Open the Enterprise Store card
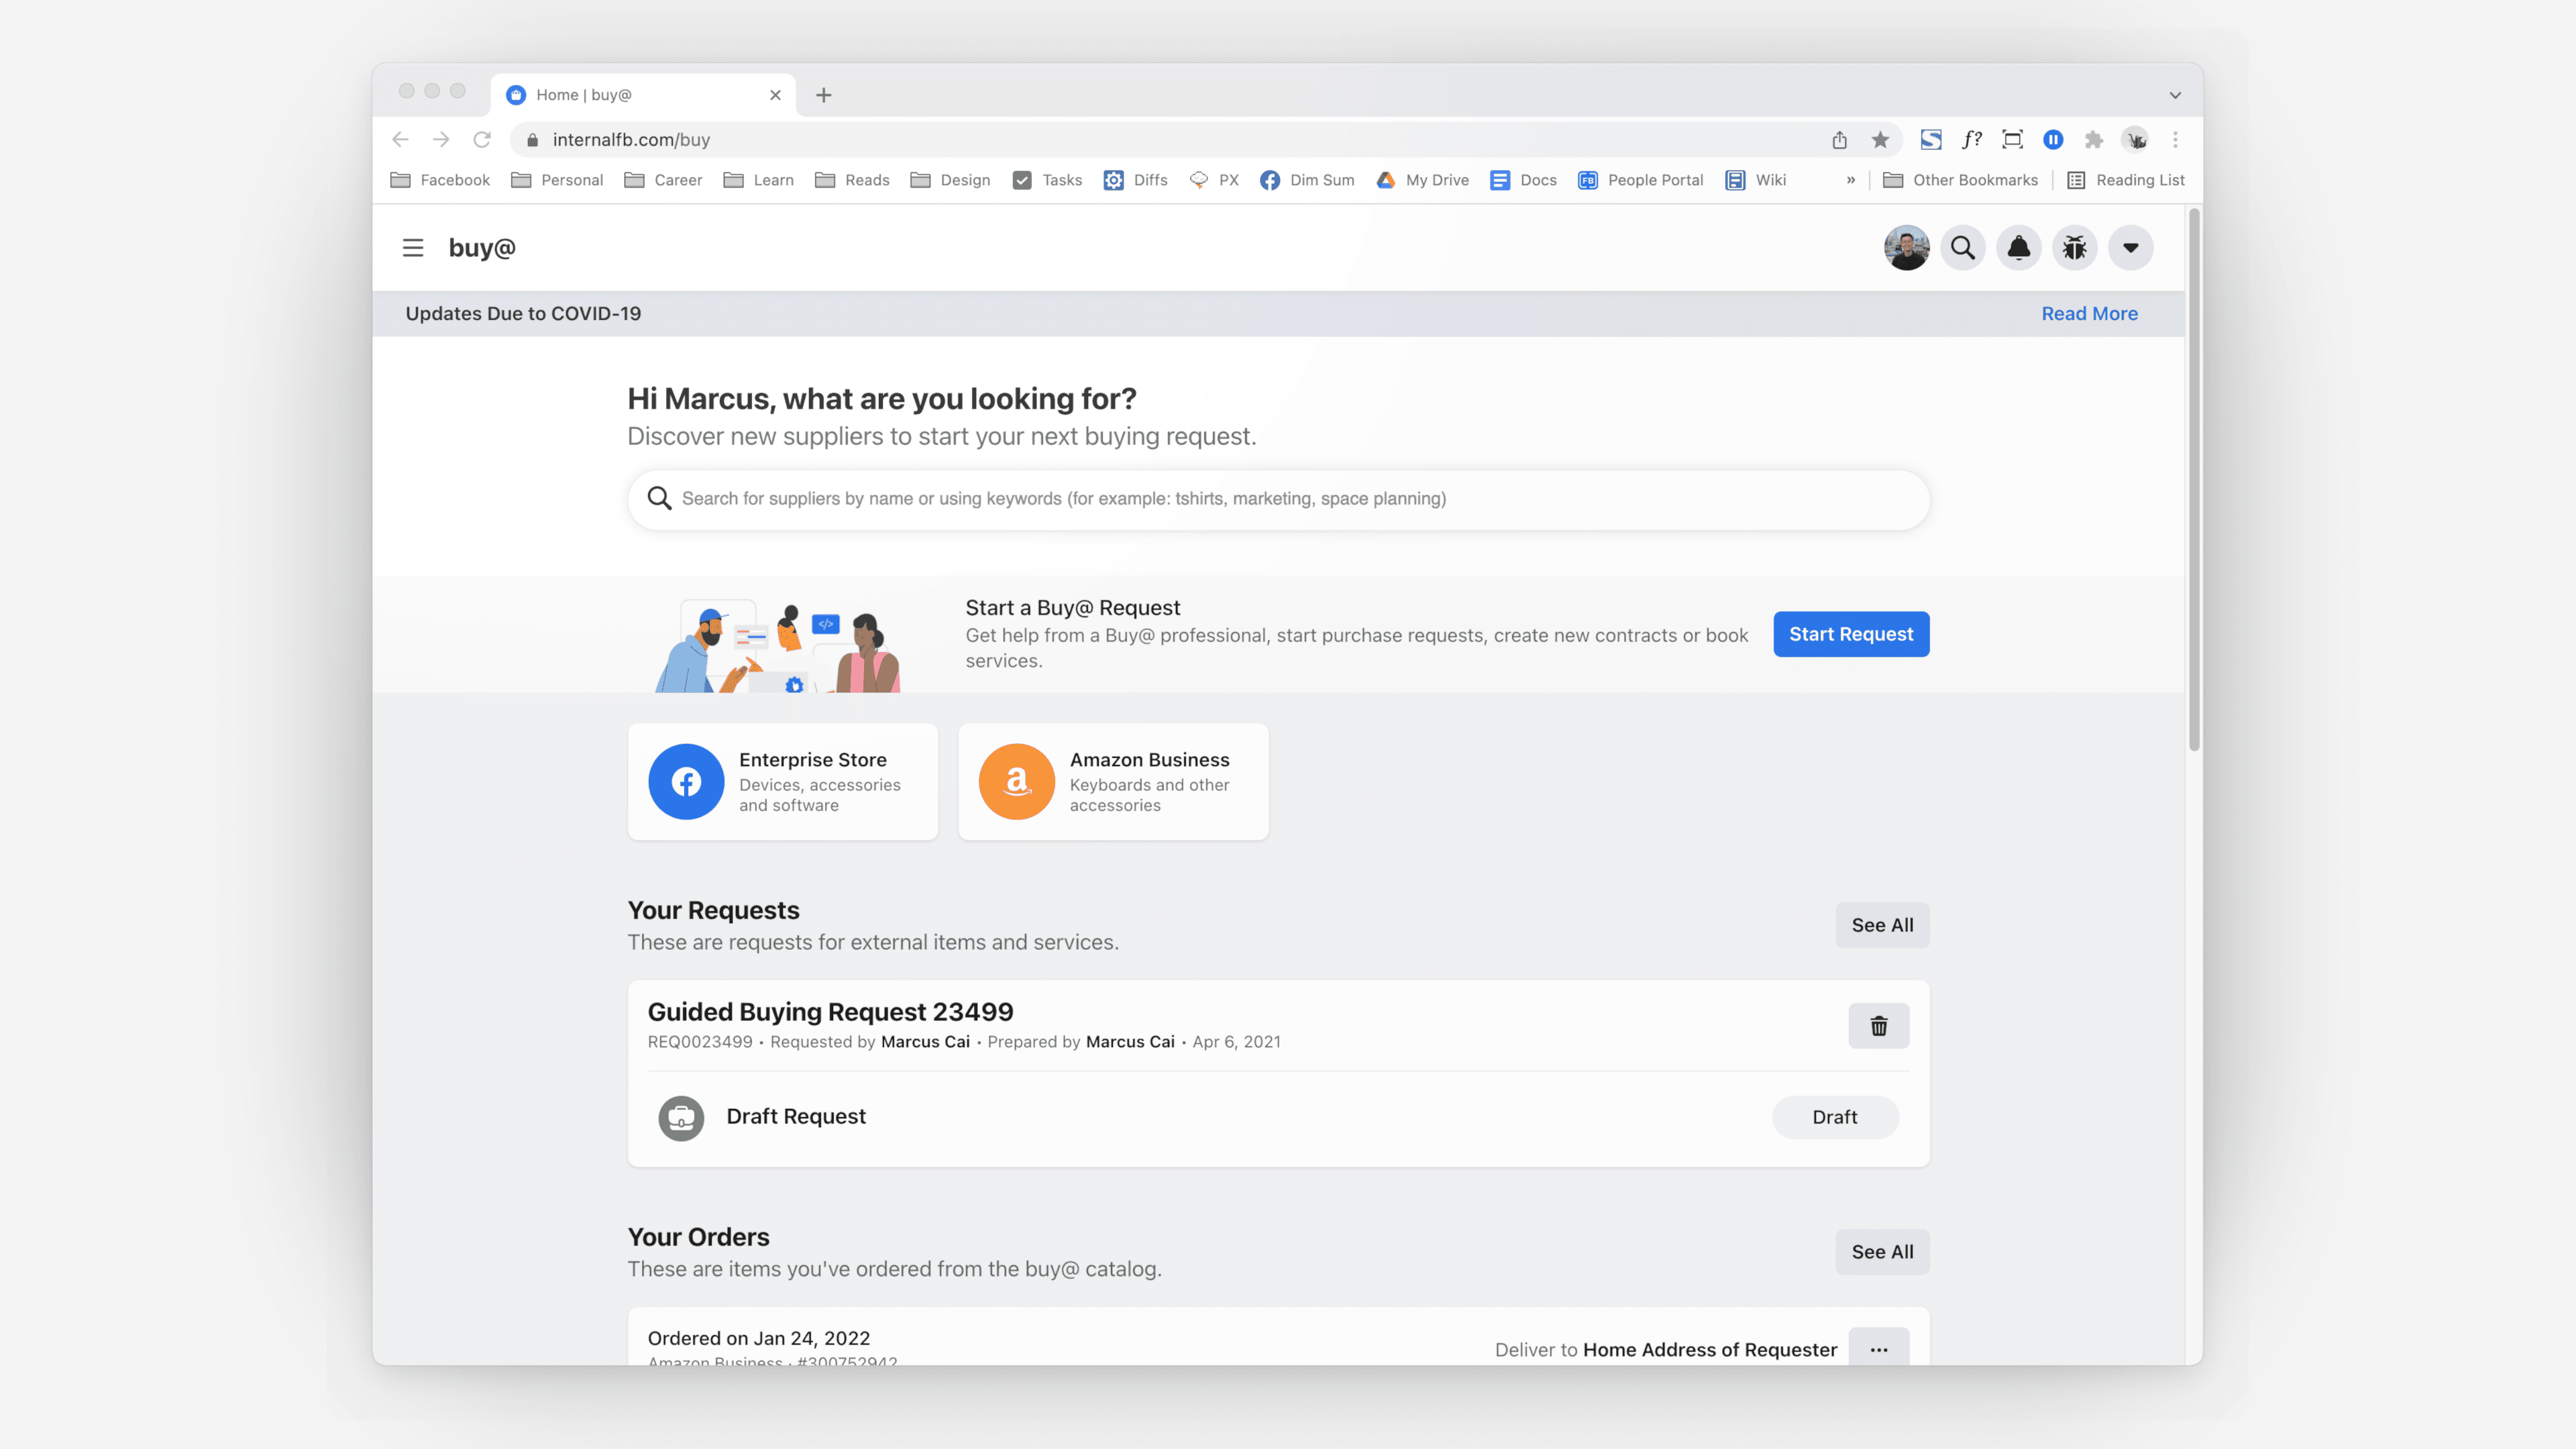 (783, 782)
